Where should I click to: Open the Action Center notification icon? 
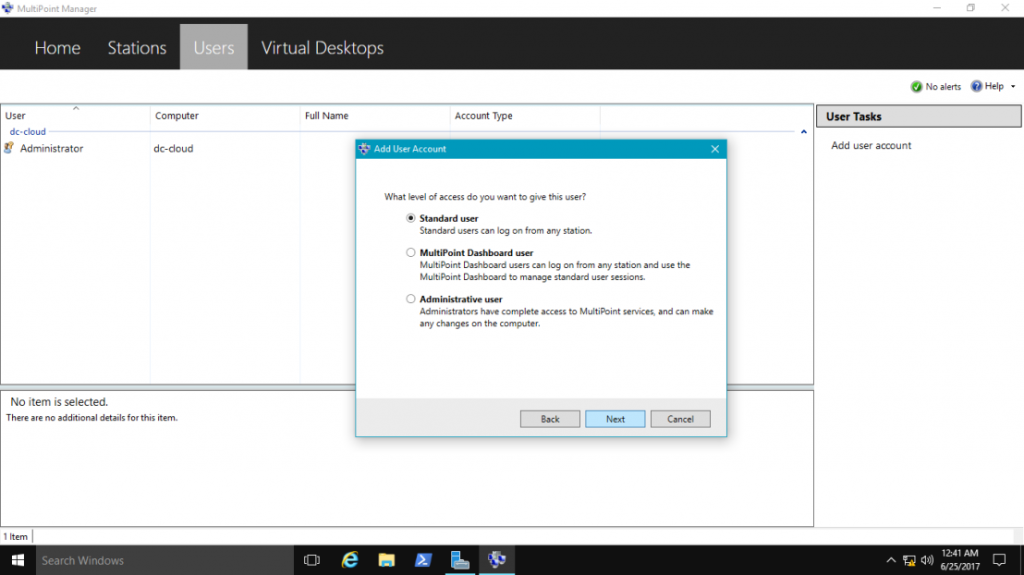(999, 560)
